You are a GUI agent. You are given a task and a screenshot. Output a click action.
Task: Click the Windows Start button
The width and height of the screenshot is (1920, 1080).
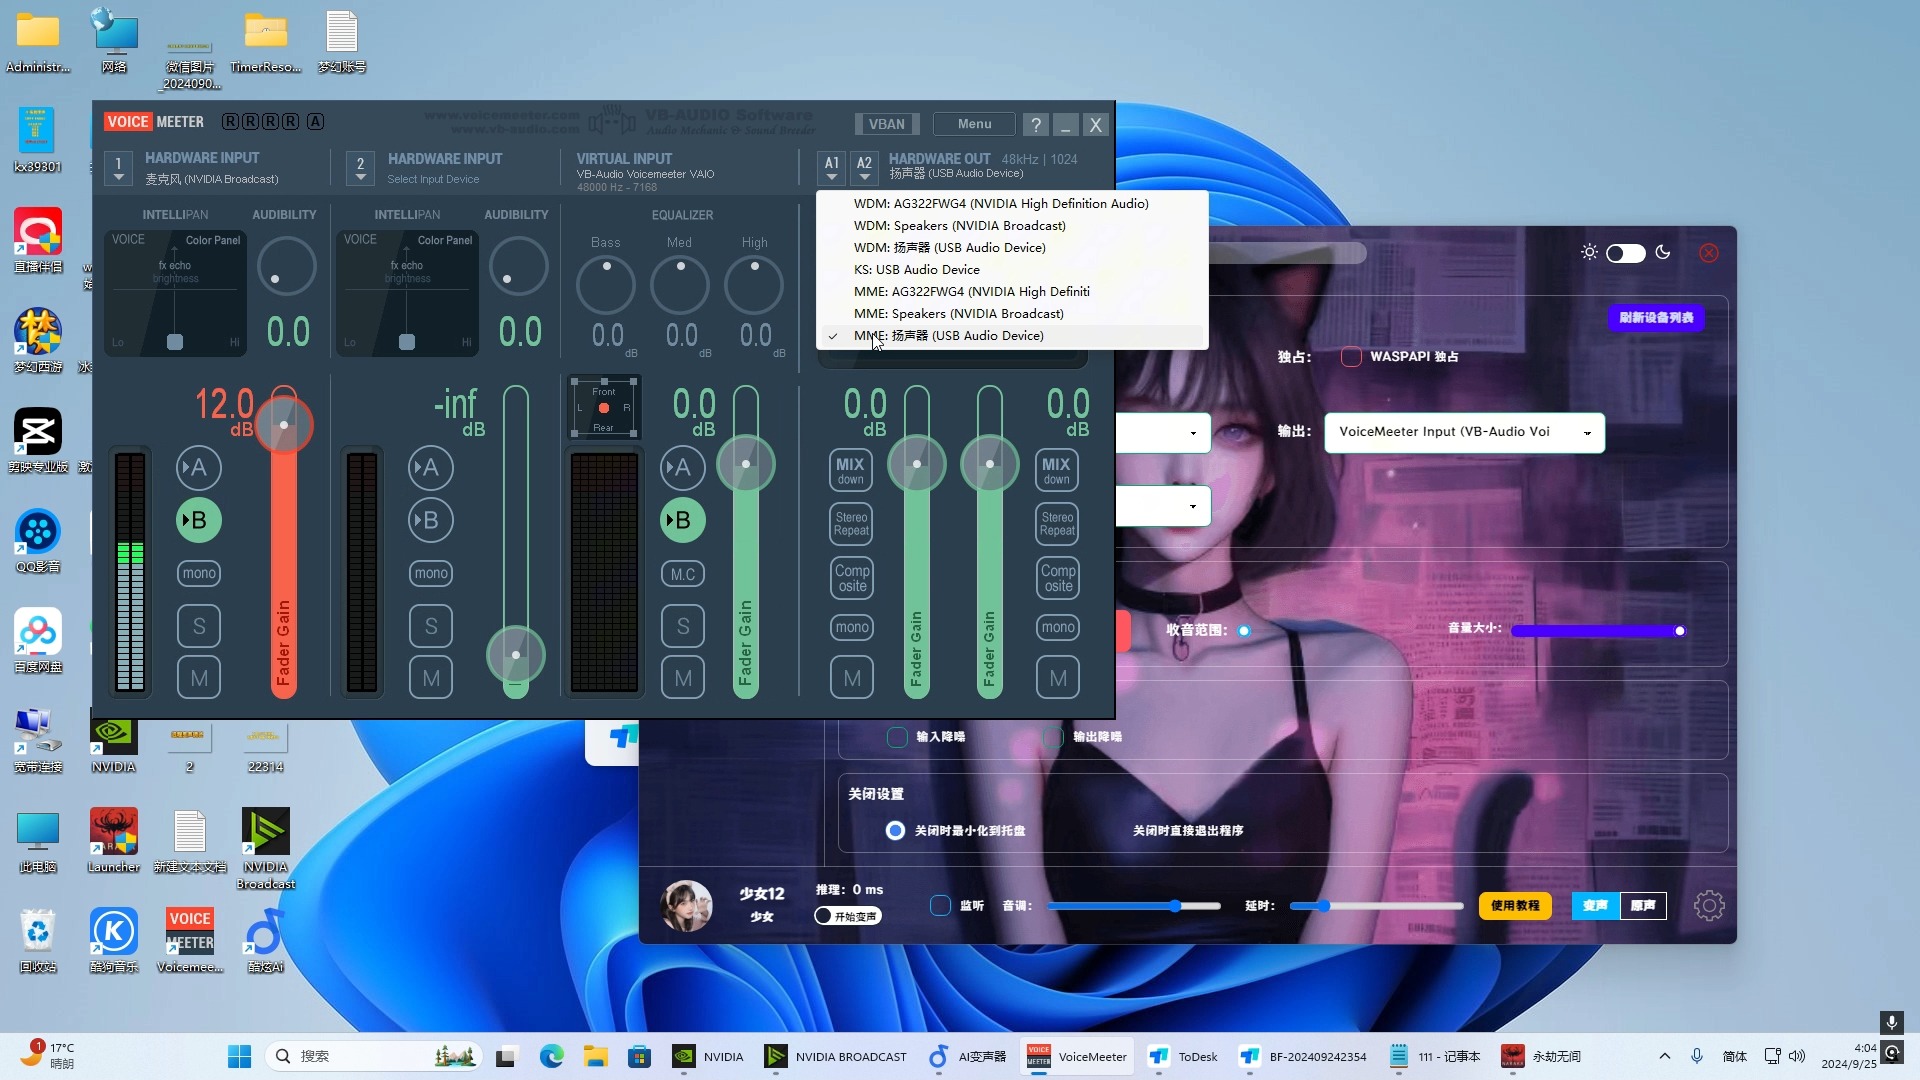click(239, 1056)
